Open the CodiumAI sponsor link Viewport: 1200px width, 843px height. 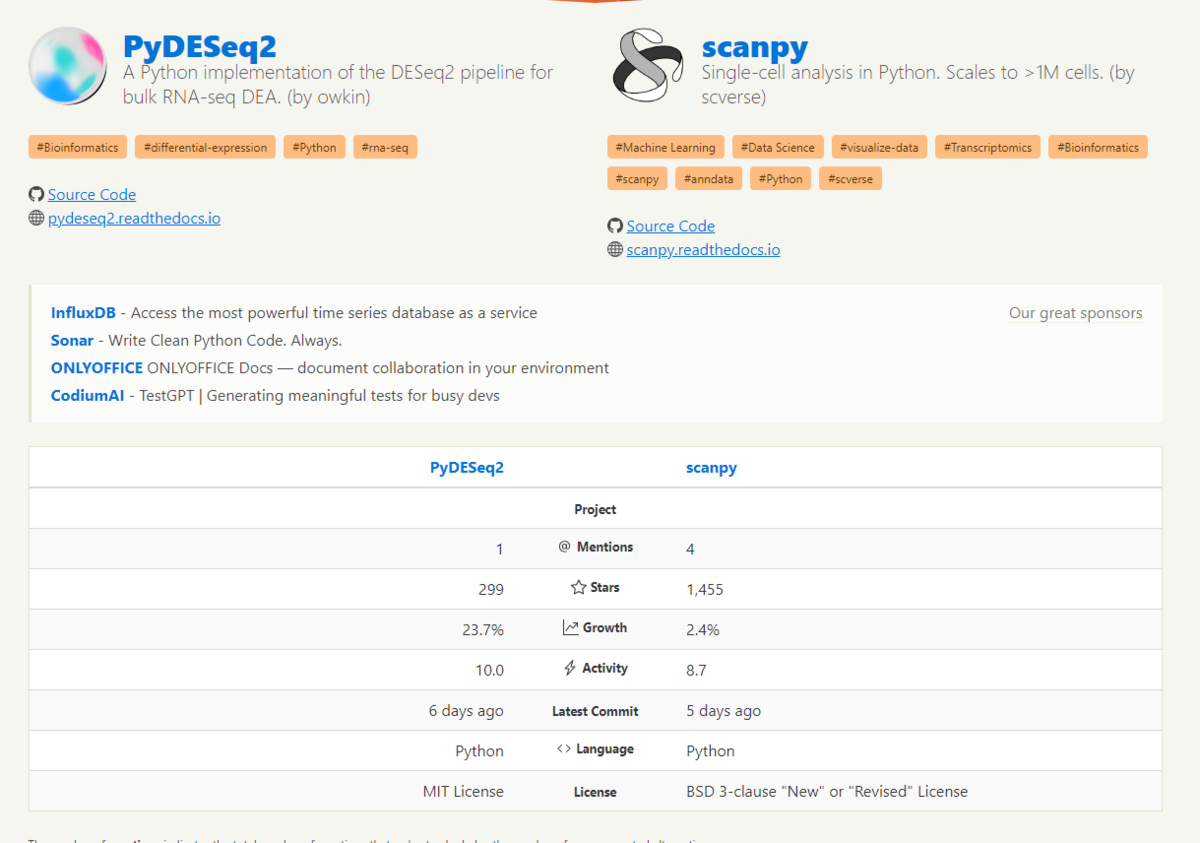pyautogui.click(x=87, y=396)
